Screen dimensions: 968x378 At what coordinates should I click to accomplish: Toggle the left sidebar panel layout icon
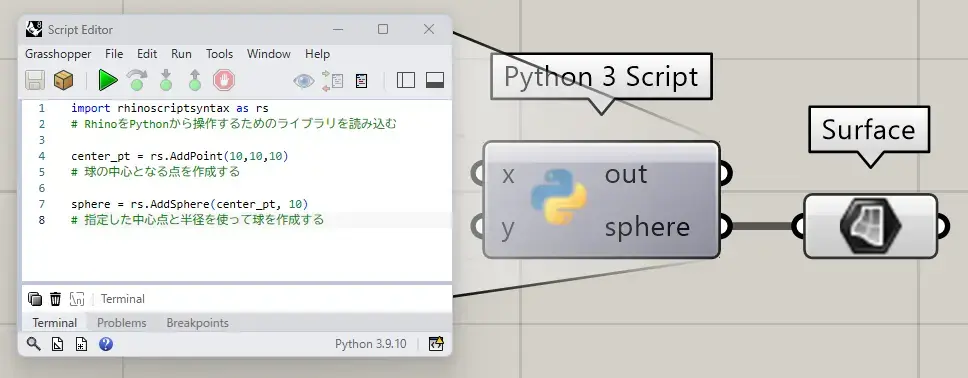[x=406, y=80]
